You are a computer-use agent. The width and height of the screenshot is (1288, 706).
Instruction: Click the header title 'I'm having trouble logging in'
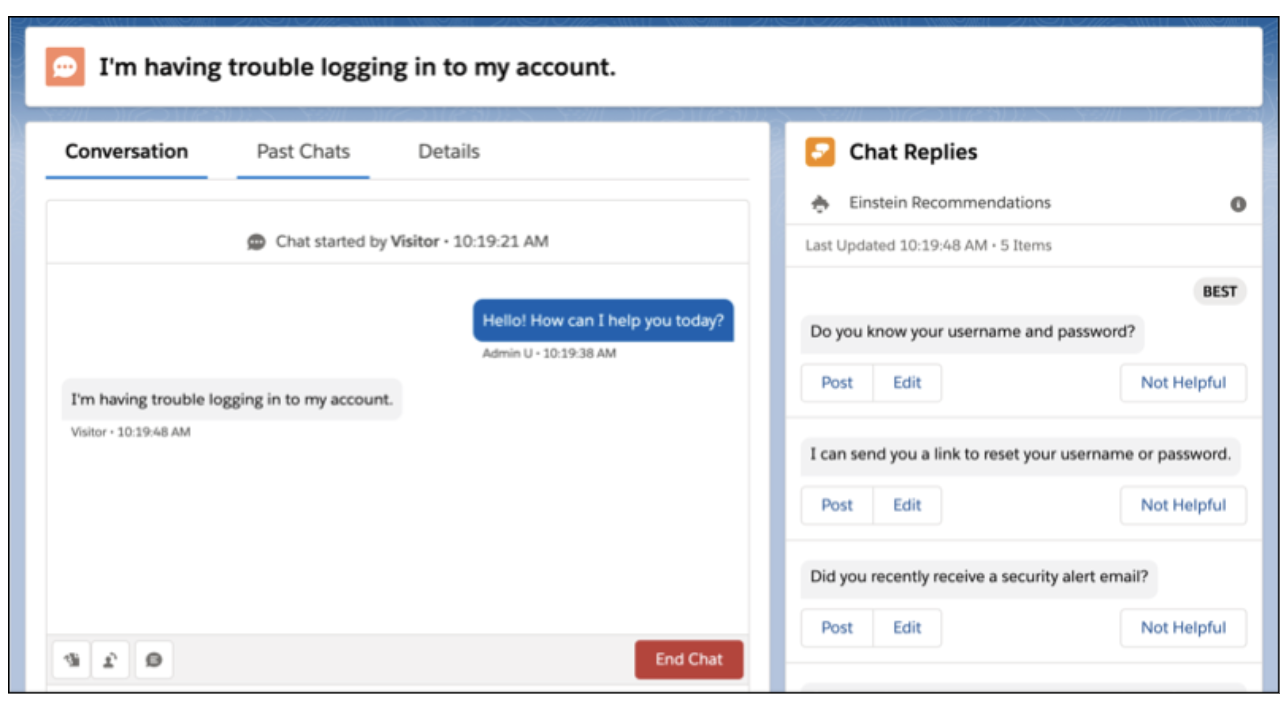(x=357, y=67)
